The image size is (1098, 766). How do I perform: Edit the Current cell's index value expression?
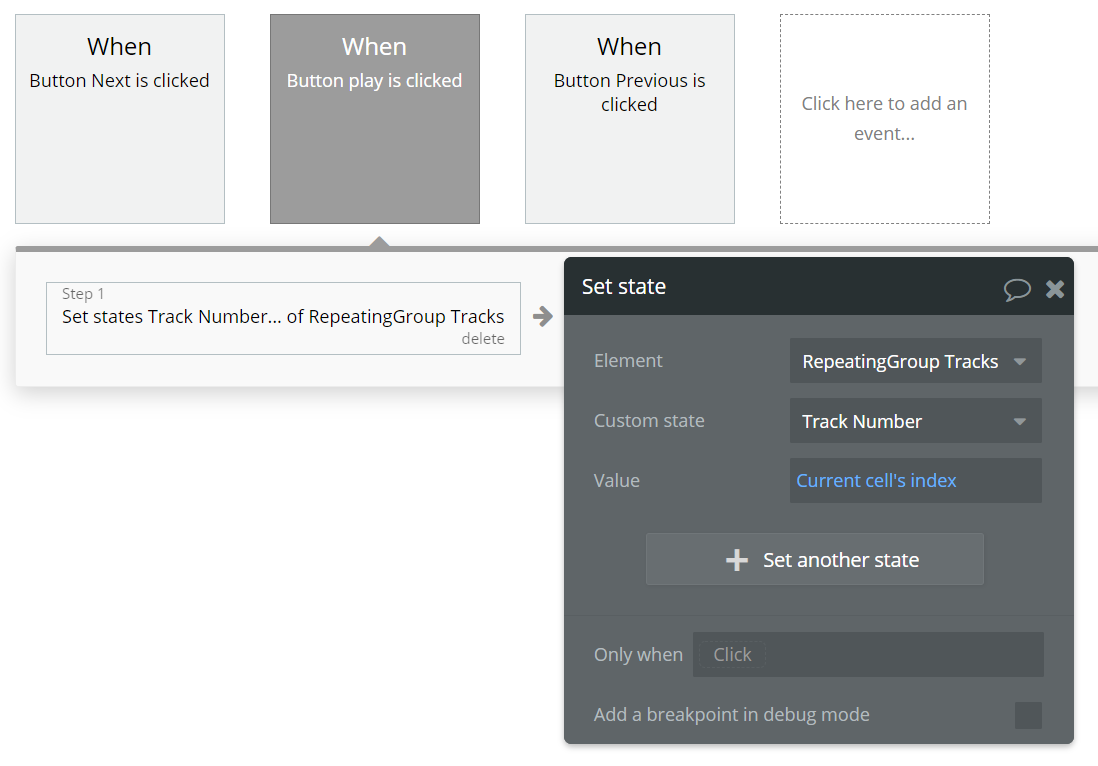(915, 481)
